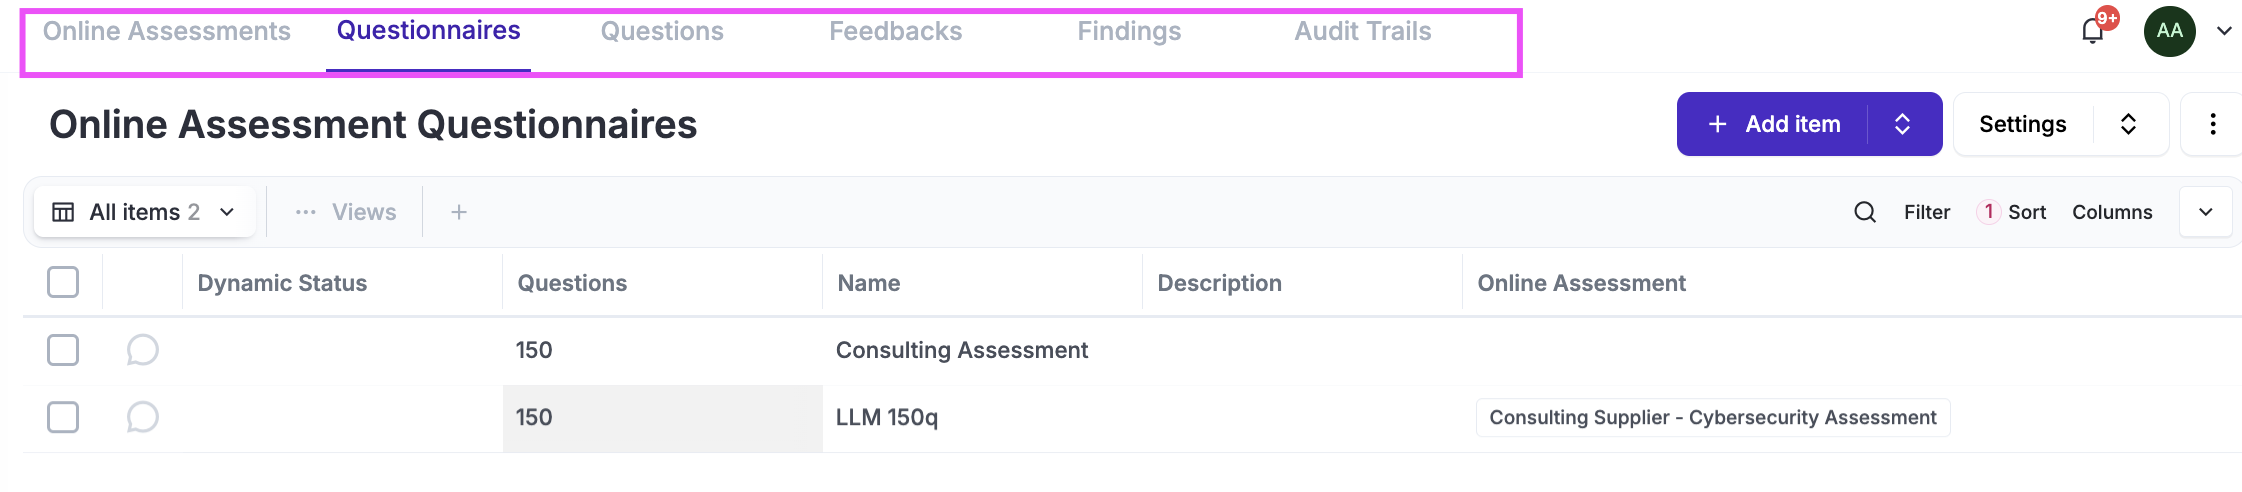The height and width of the screenshot is (492, 2242).
Task: Expand the chevron next to Columns
Action: pos(2205,212)
